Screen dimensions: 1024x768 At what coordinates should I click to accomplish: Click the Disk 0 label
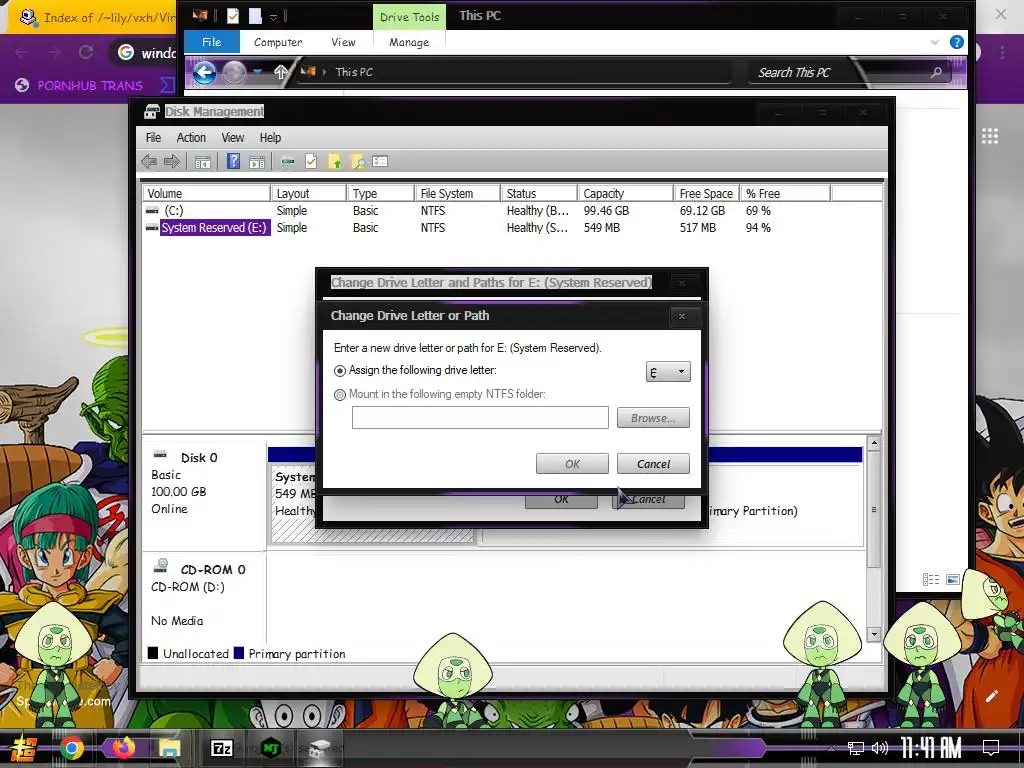[199, 458]
